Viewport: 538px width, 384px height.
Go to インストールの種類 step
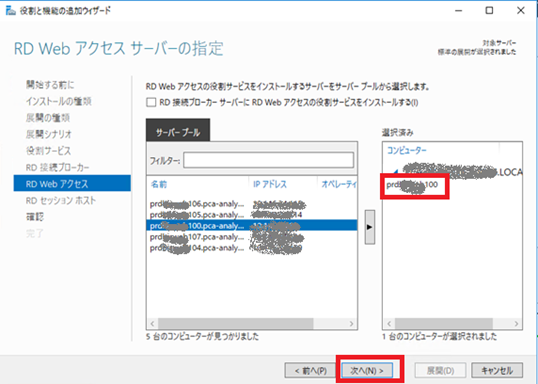[x=59, y=101]
